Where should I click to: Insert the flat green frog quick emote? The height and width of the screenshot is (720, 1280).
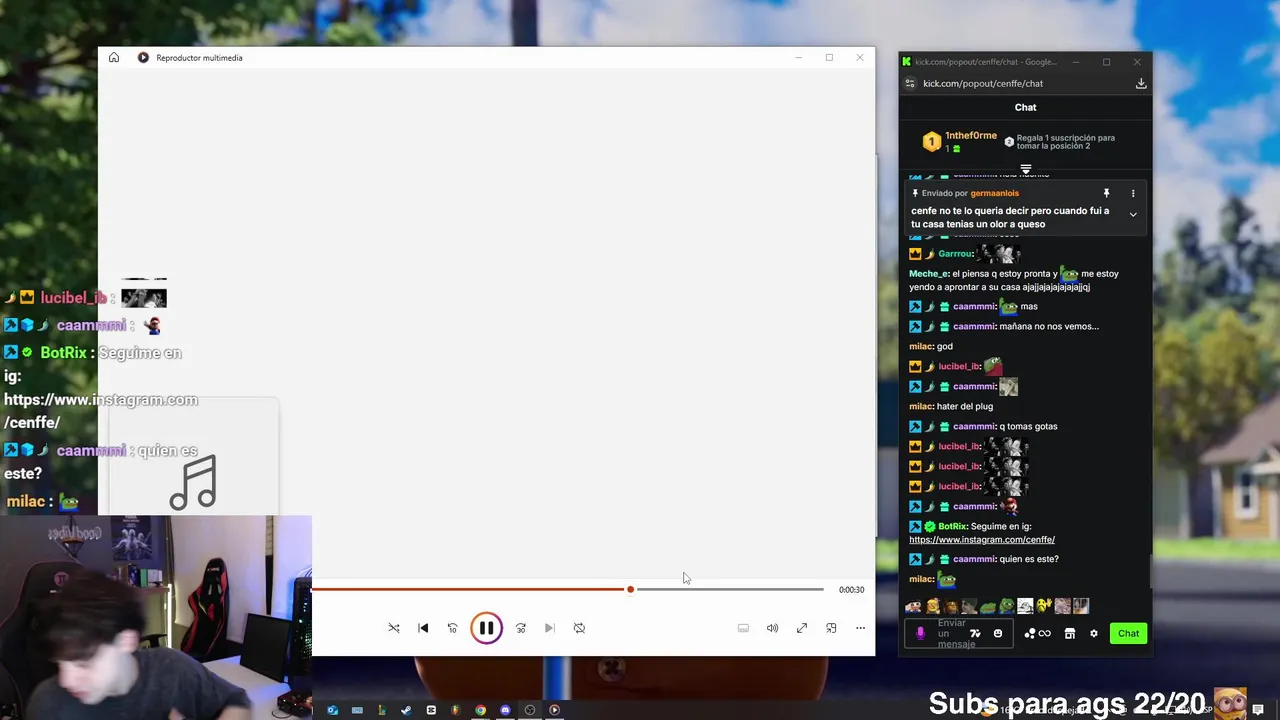pyautogui.click(x=988, y=606)
